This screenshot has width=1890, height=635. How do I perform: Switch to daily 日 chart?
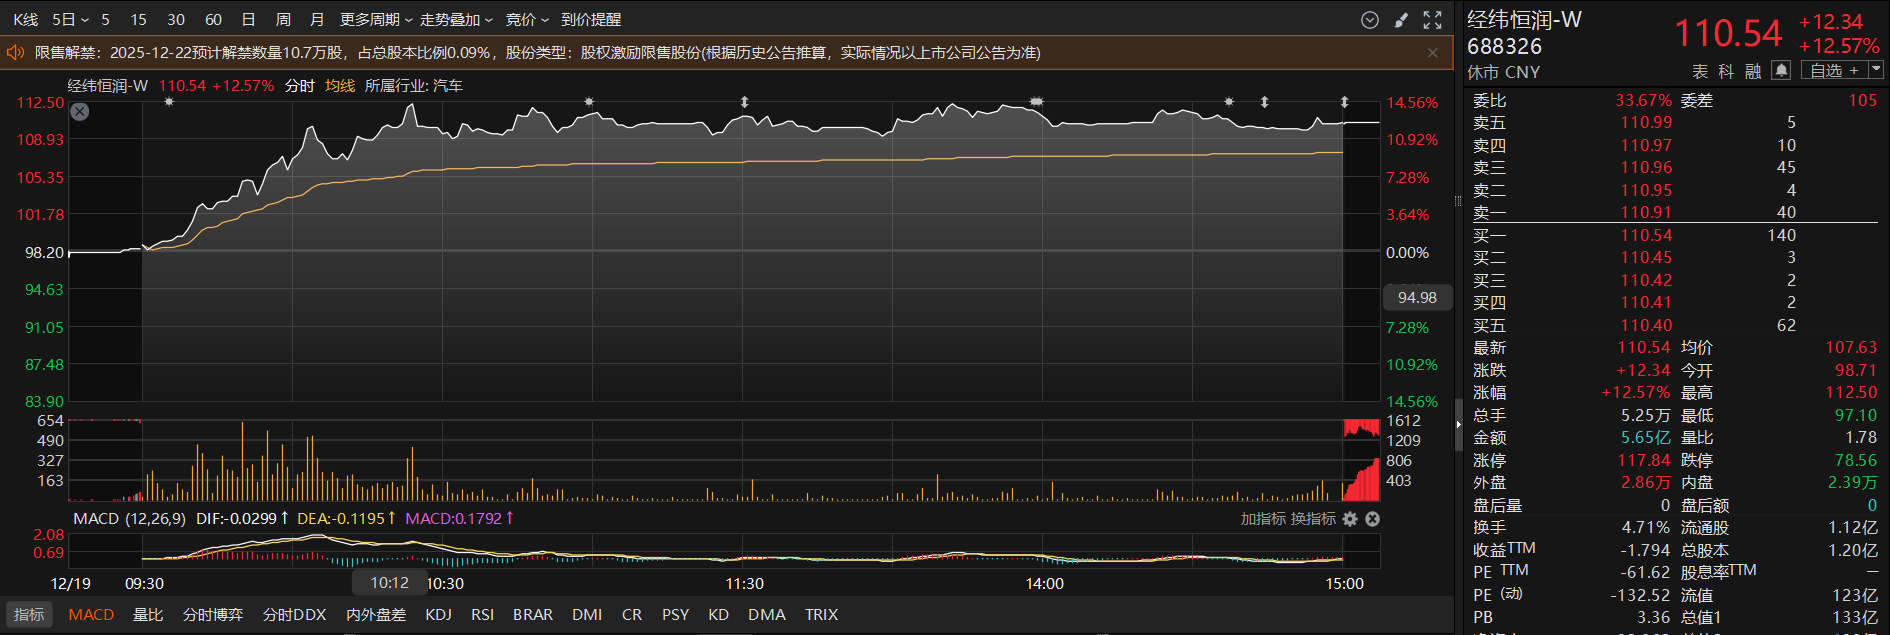pos(248,20)
